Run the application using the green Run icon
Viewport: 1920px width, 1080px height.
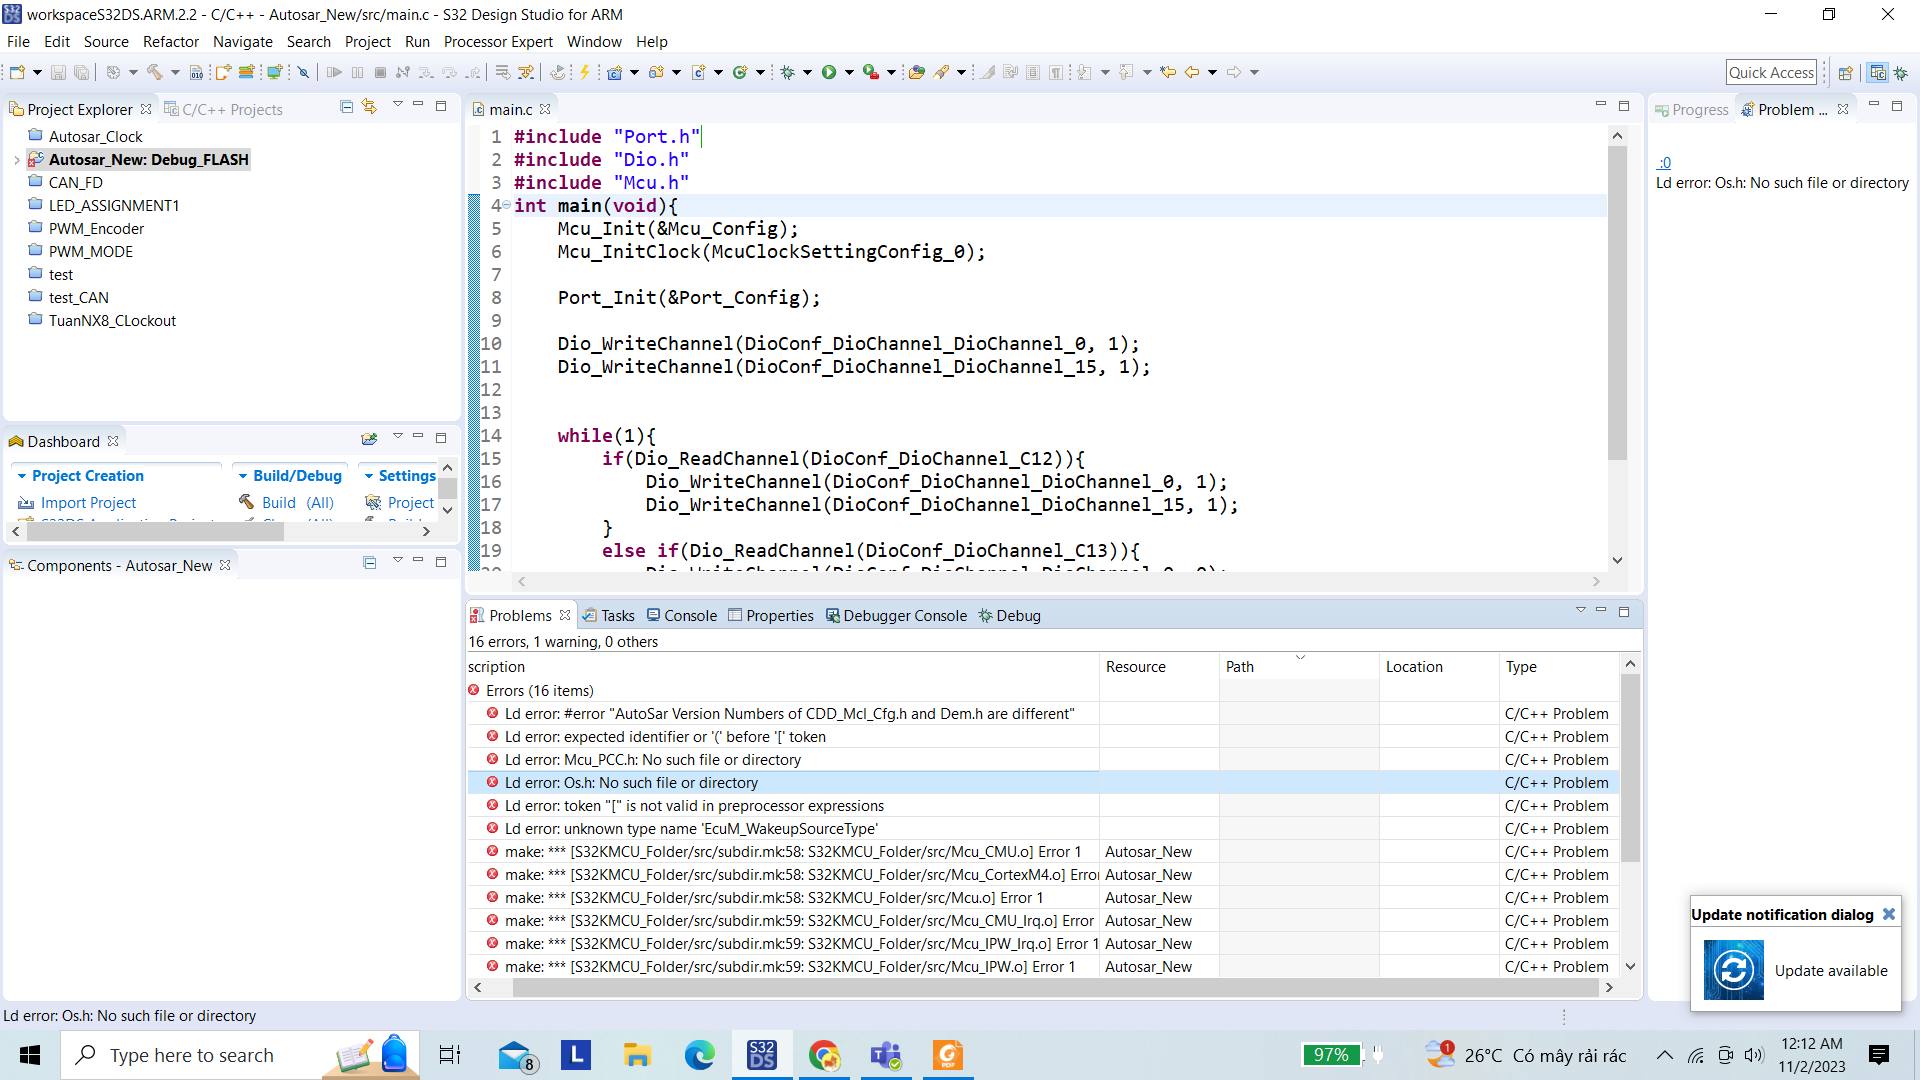(829, 71)
